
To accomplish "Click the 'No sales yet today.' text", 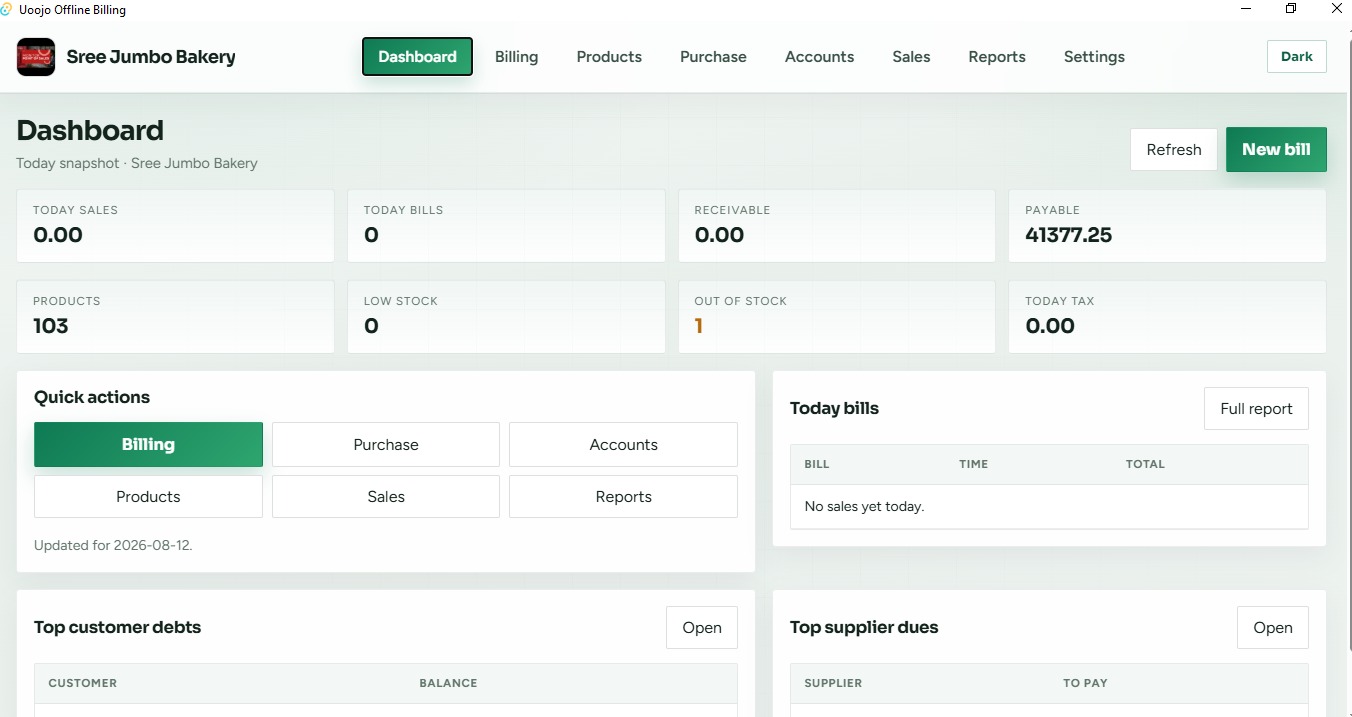I will tap(864, 506).
